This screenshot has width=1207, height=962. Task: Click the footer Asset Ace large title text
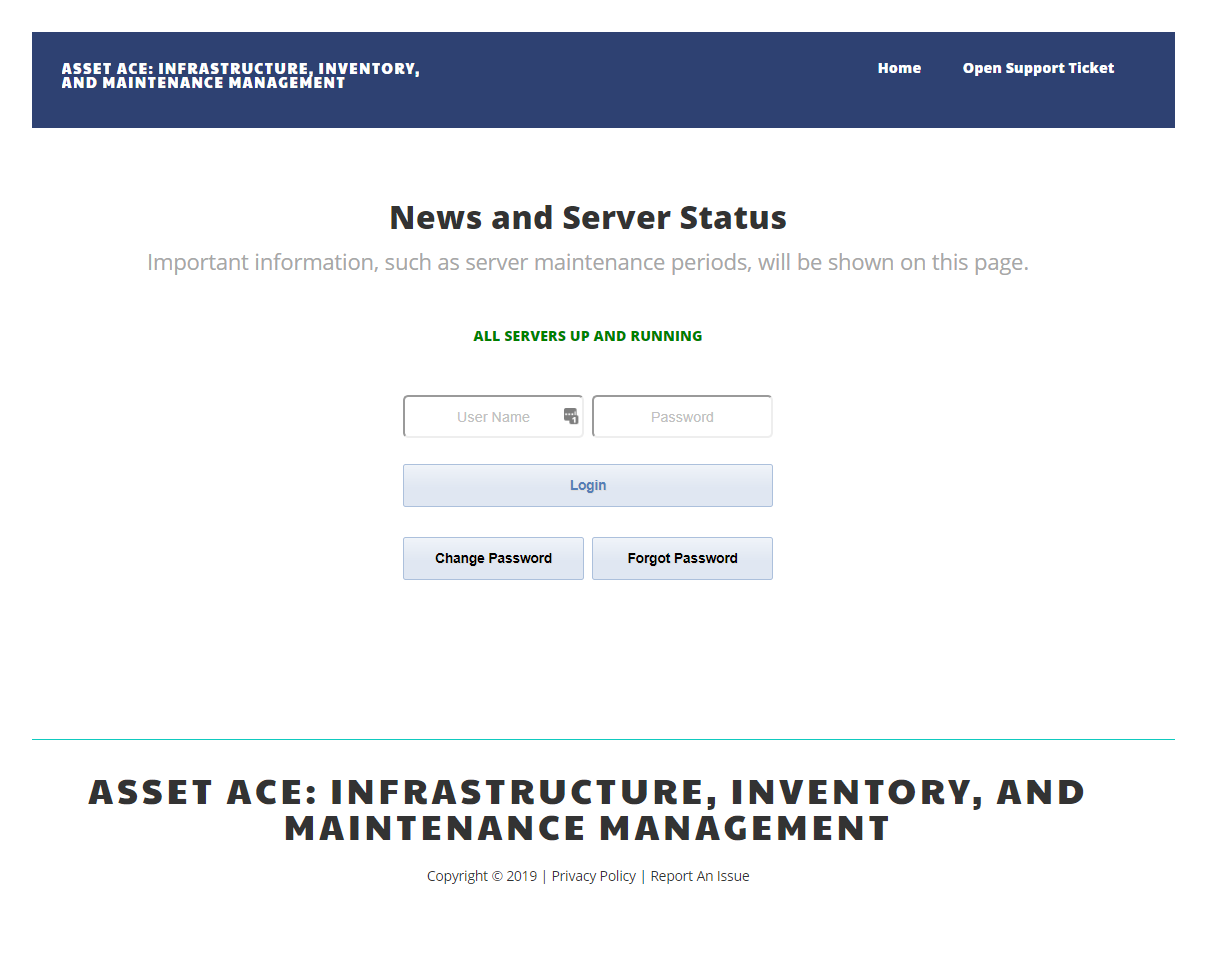point(588,810)
